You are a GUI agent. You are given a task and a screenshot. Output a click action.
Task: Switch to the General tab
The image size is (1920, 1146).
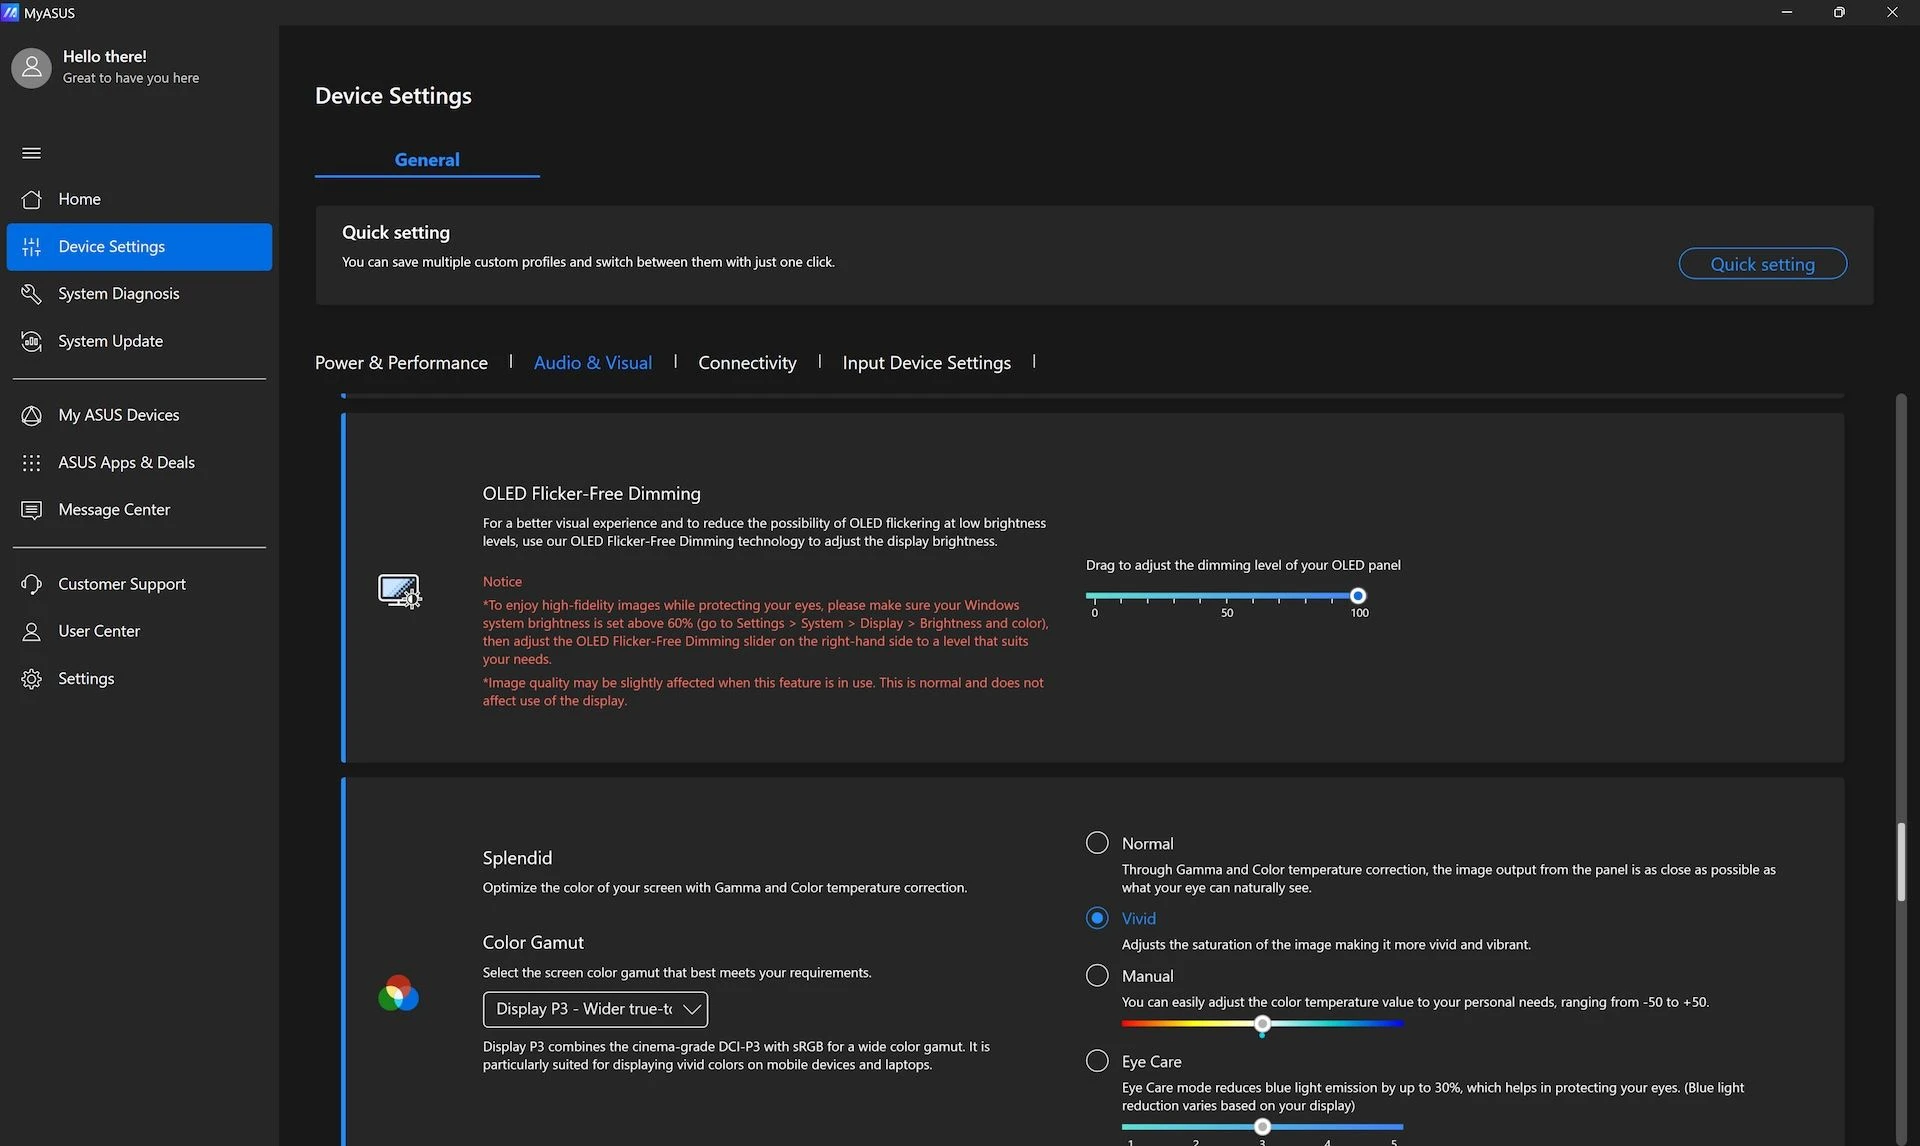(427, 159)
